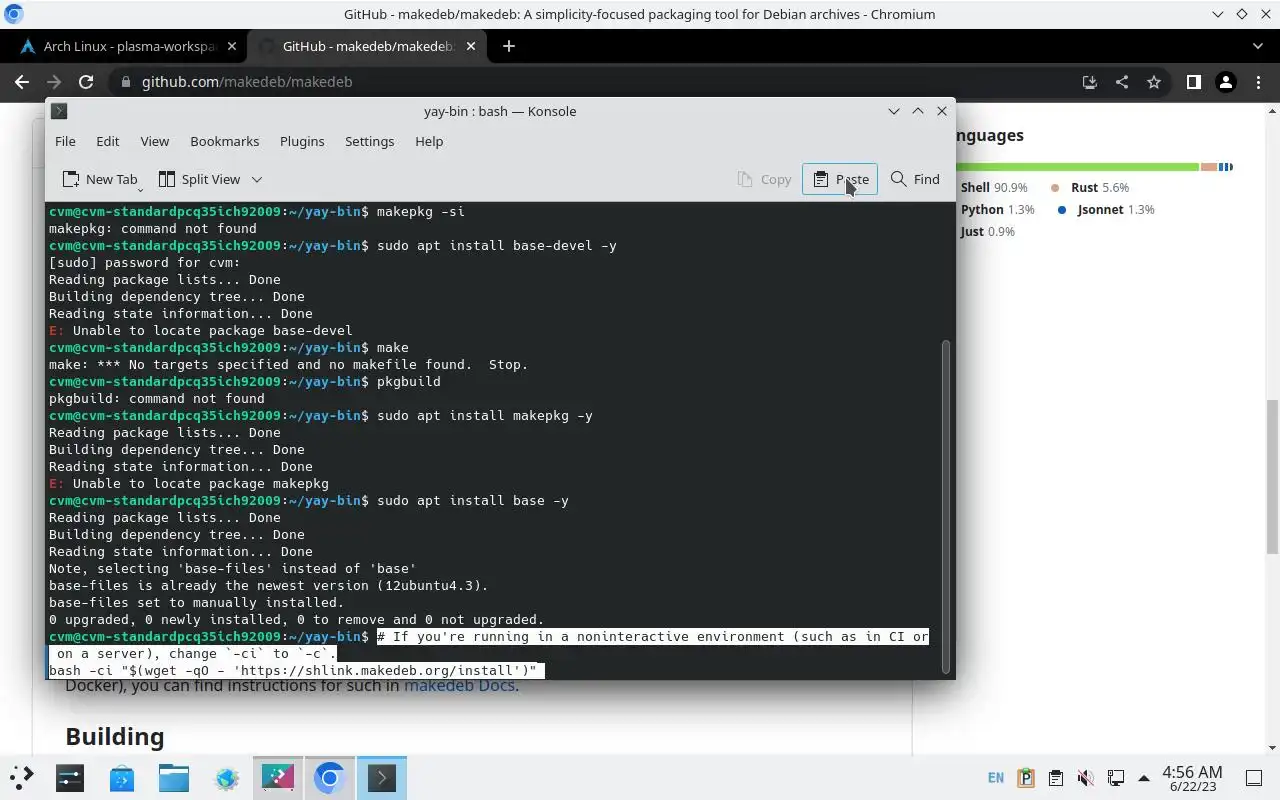Image resolution: width=1280 pixels, height=800 pixels.
Task: Open the Settings menu in Konsole
Action: tap(369, 141)
